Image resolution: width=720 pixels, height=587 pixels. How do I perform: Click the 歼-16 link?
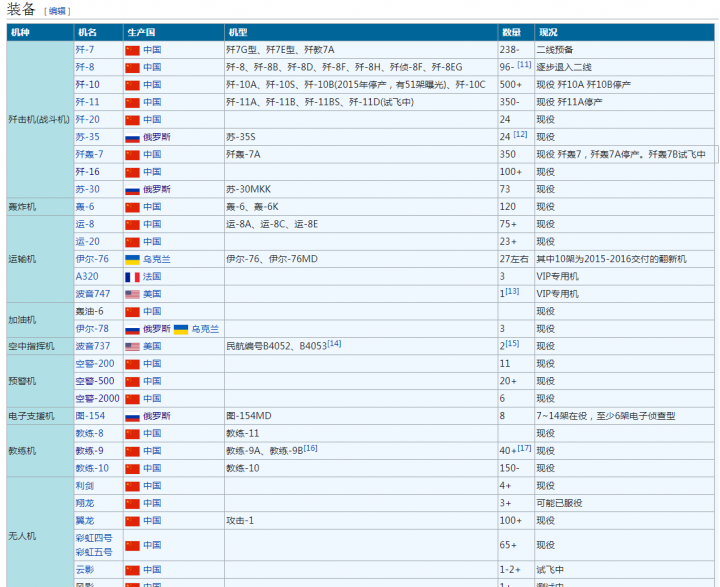(87, 172)
